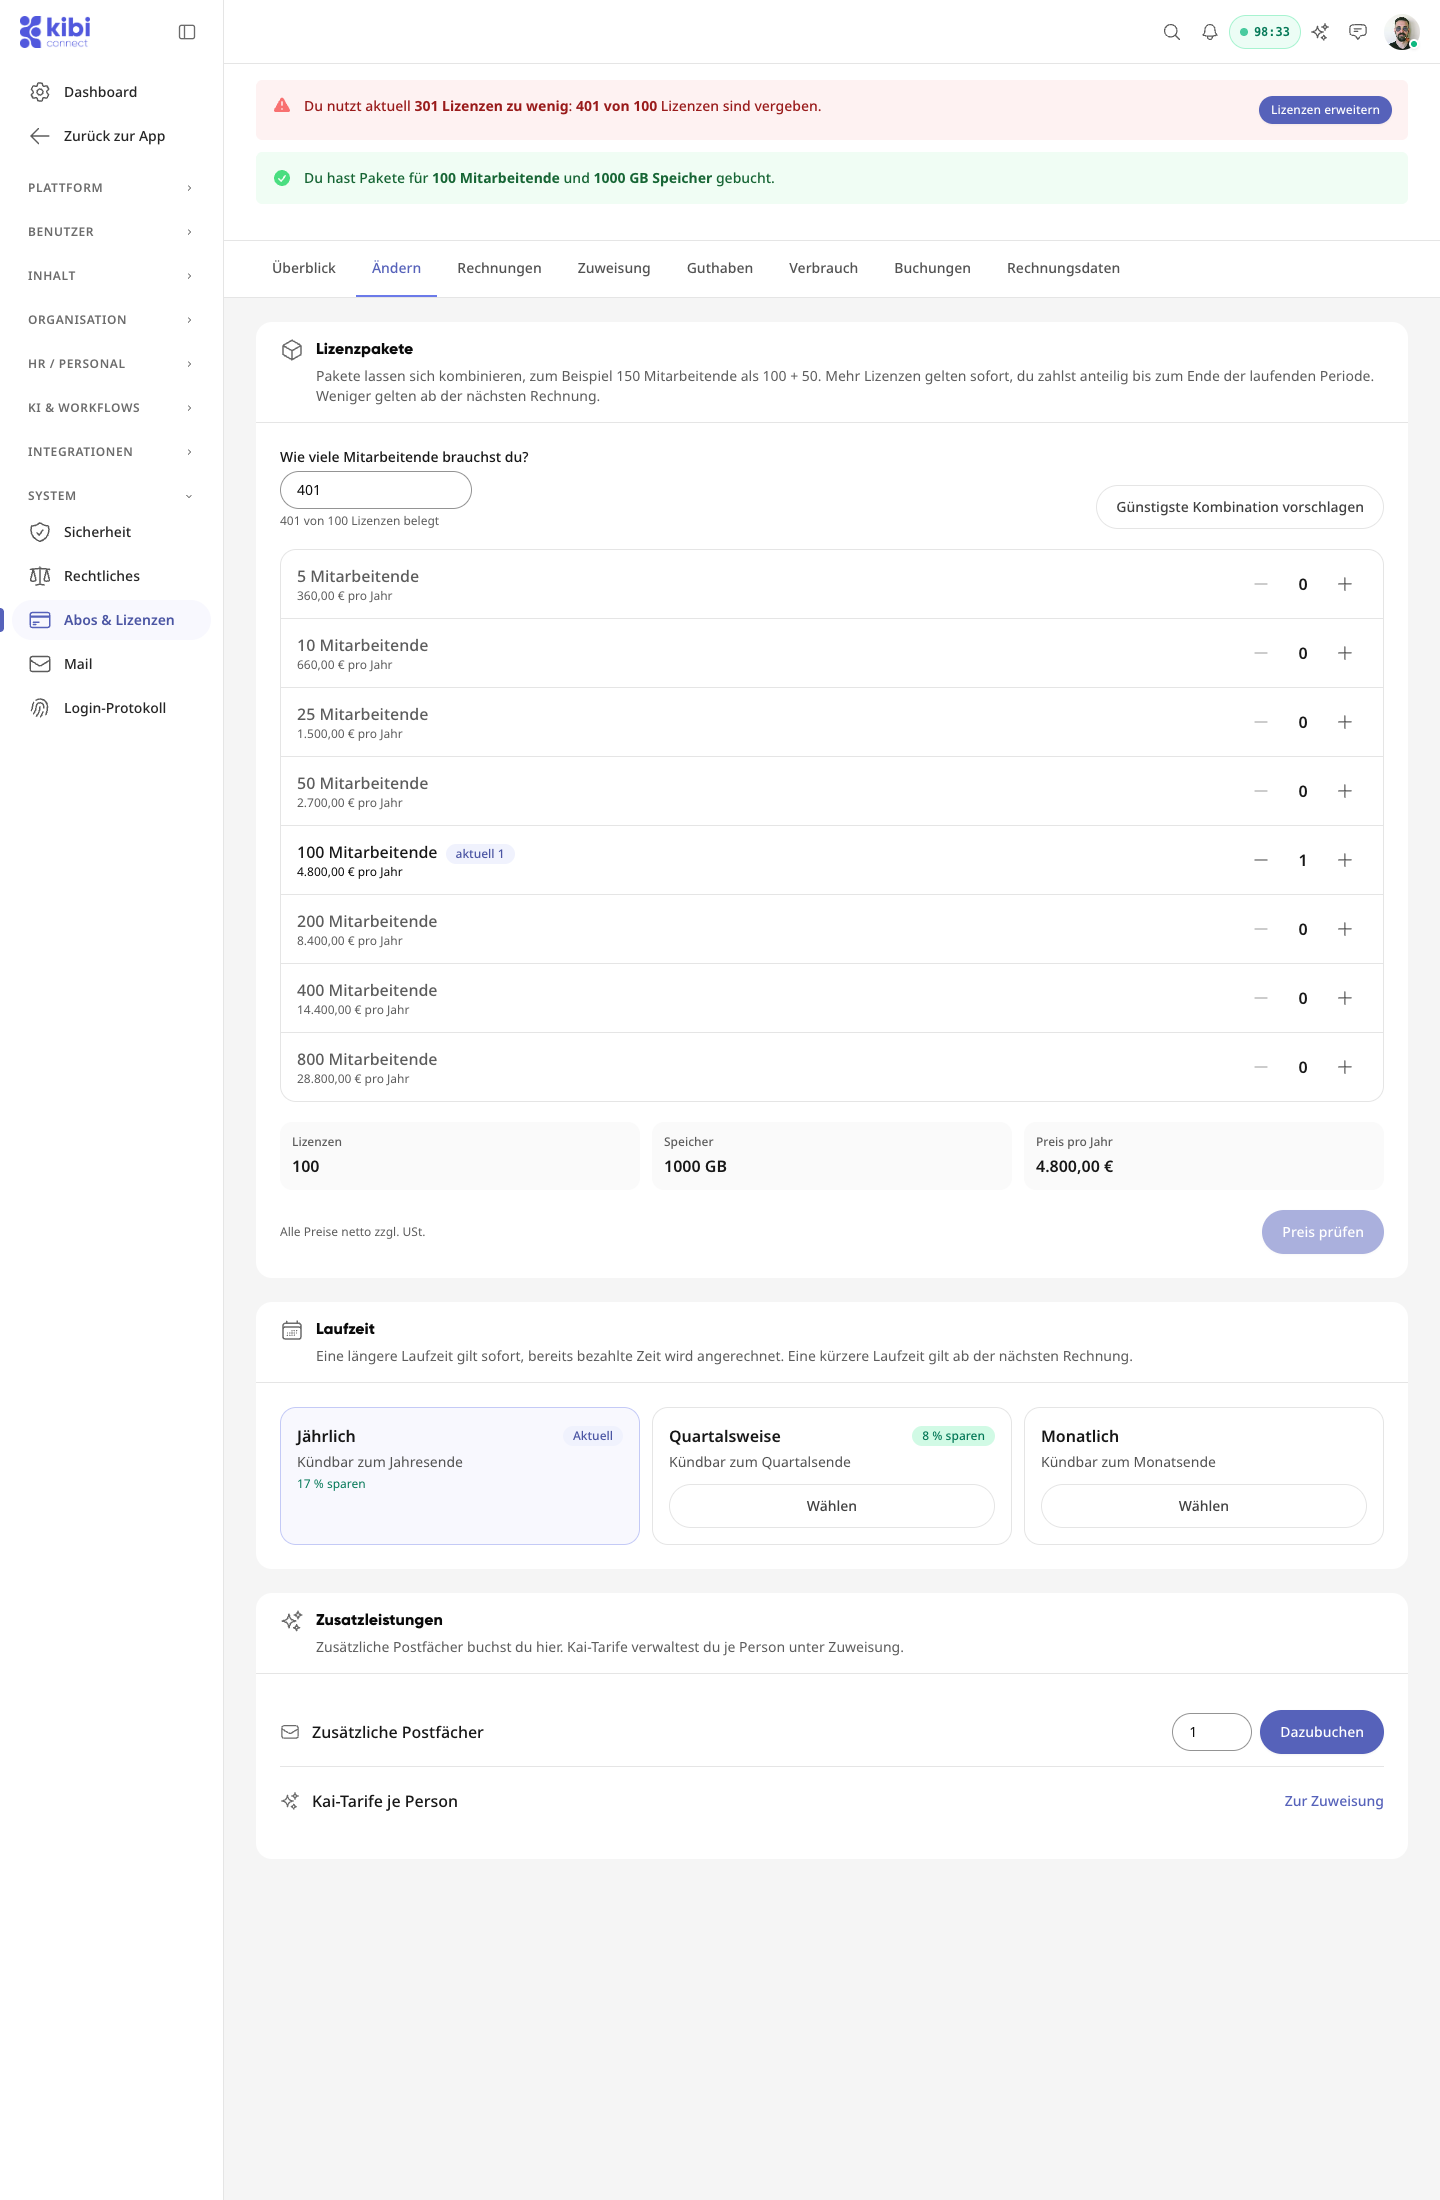The width and height of the screenshot is (1440, 2200).
Task: Add one 400 Mitarbeitende package
Action: coord(1345,998)
